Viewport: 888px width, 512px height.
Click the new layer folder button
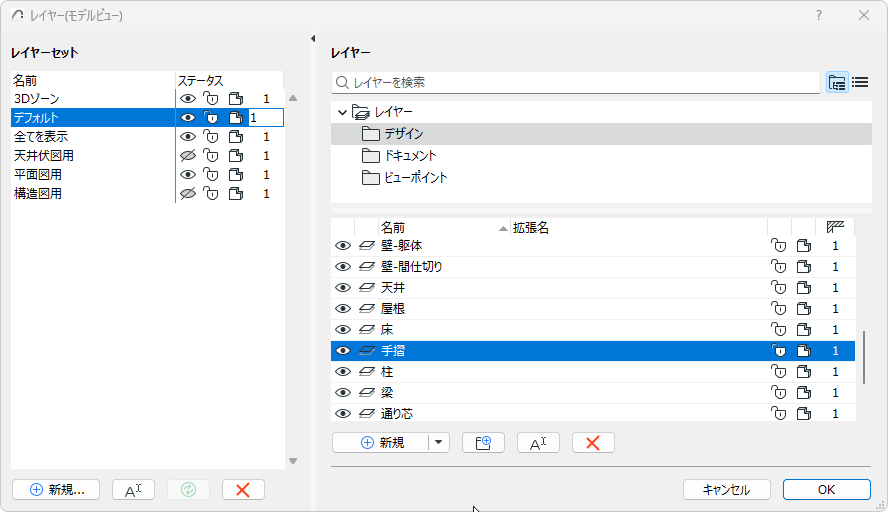point(483,442)
